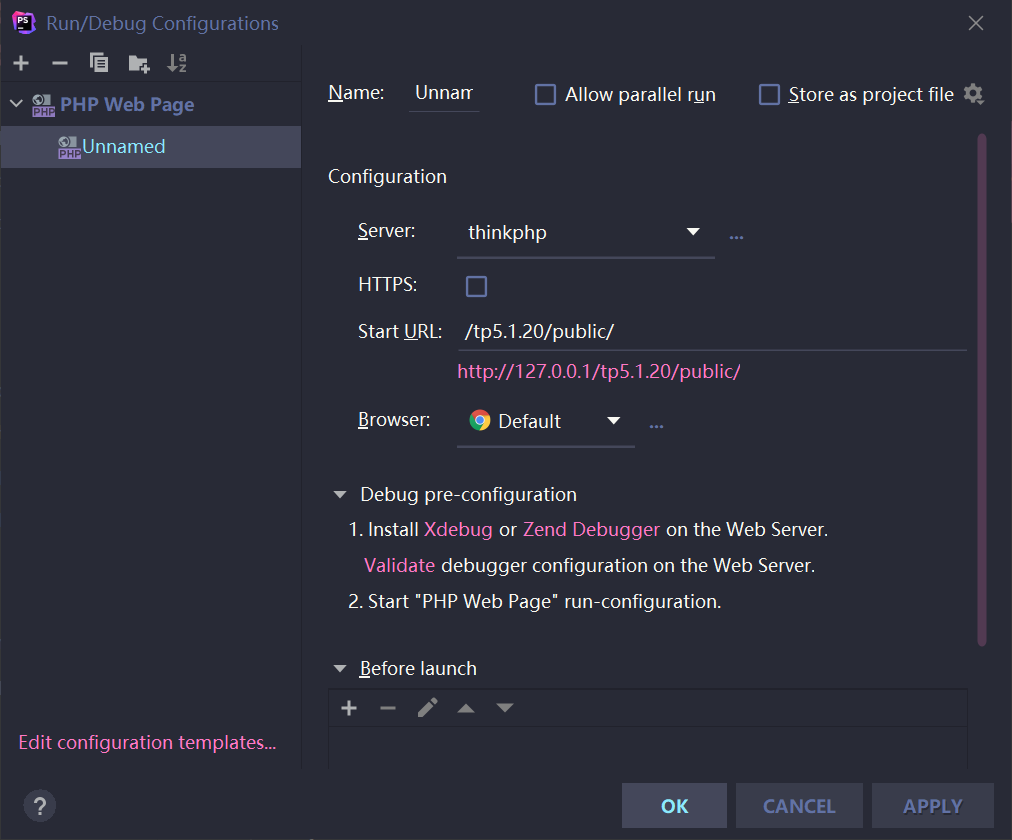Enable HTTPS for the web page
The image size is (1012, 840).
(476, 285)
